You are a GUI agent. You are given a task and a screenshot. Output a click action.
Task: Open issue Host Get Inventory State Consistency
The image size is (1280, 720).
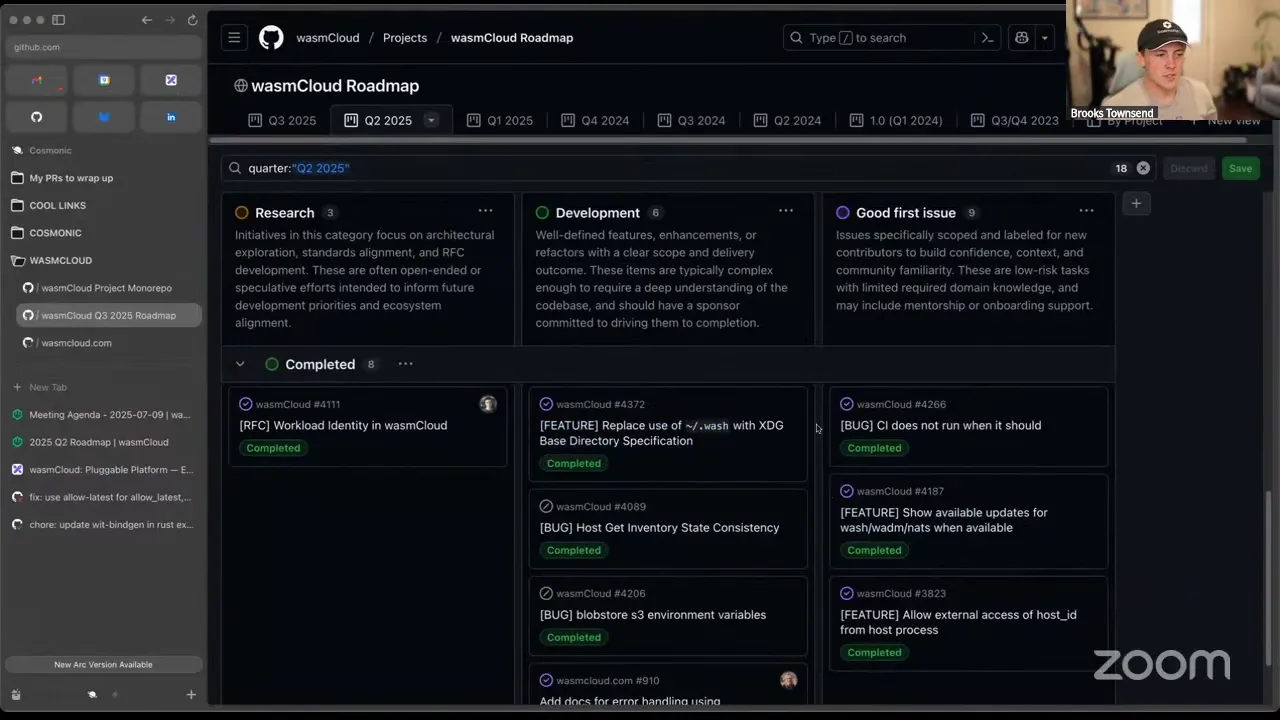(659, 528)
